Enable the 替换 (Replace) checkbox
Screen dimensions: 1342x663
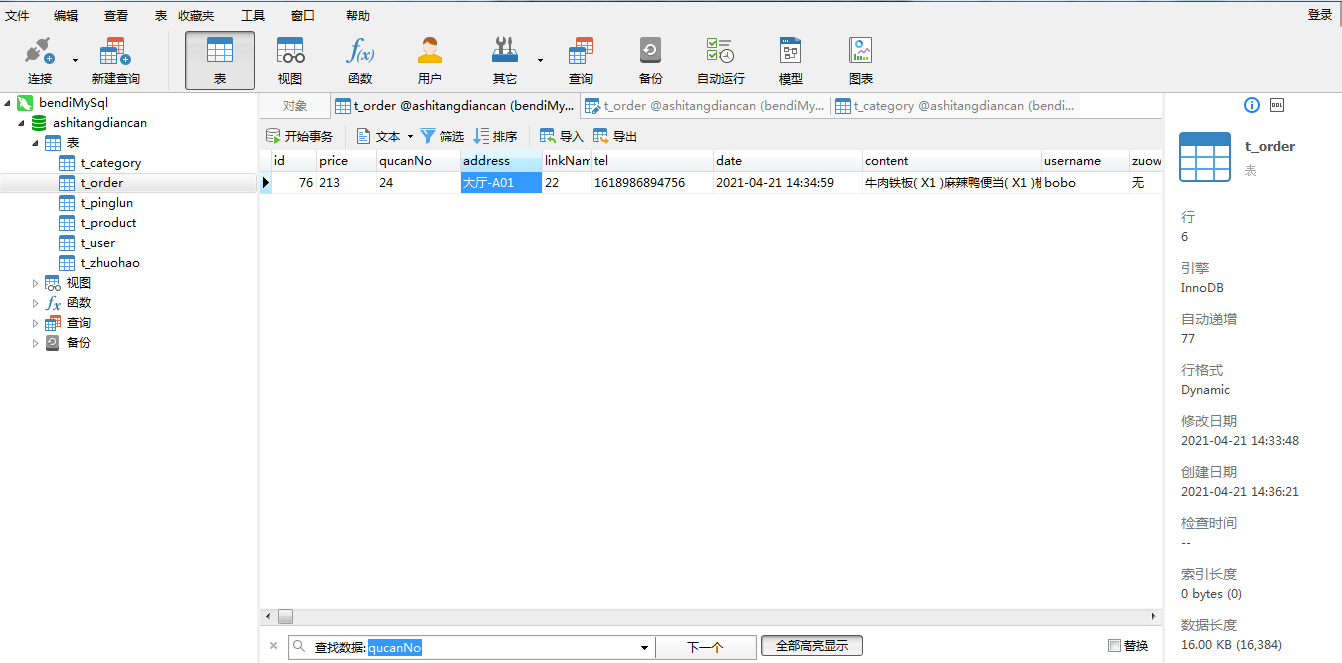point(1115,646)
